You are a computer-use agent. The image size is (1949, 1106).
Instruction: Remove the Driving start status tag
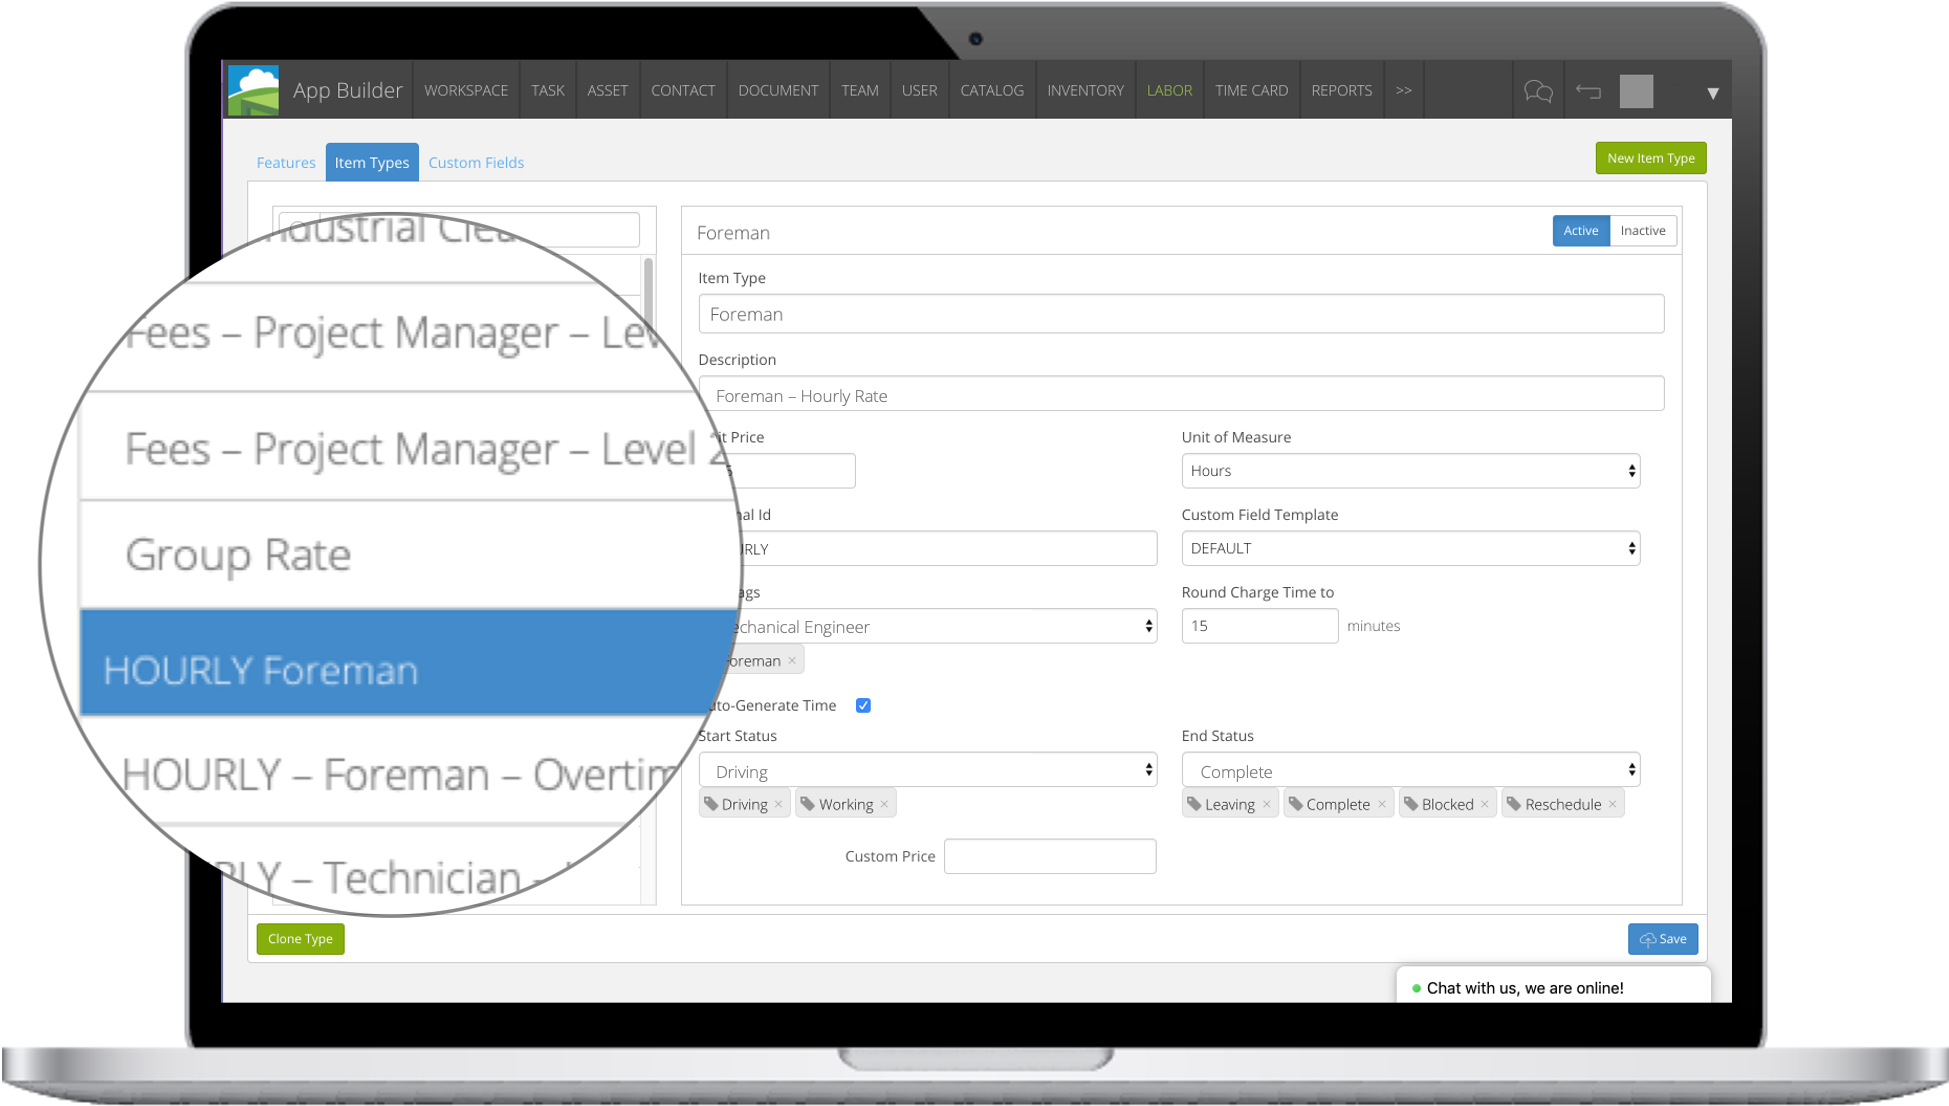[x=779, y=804]
